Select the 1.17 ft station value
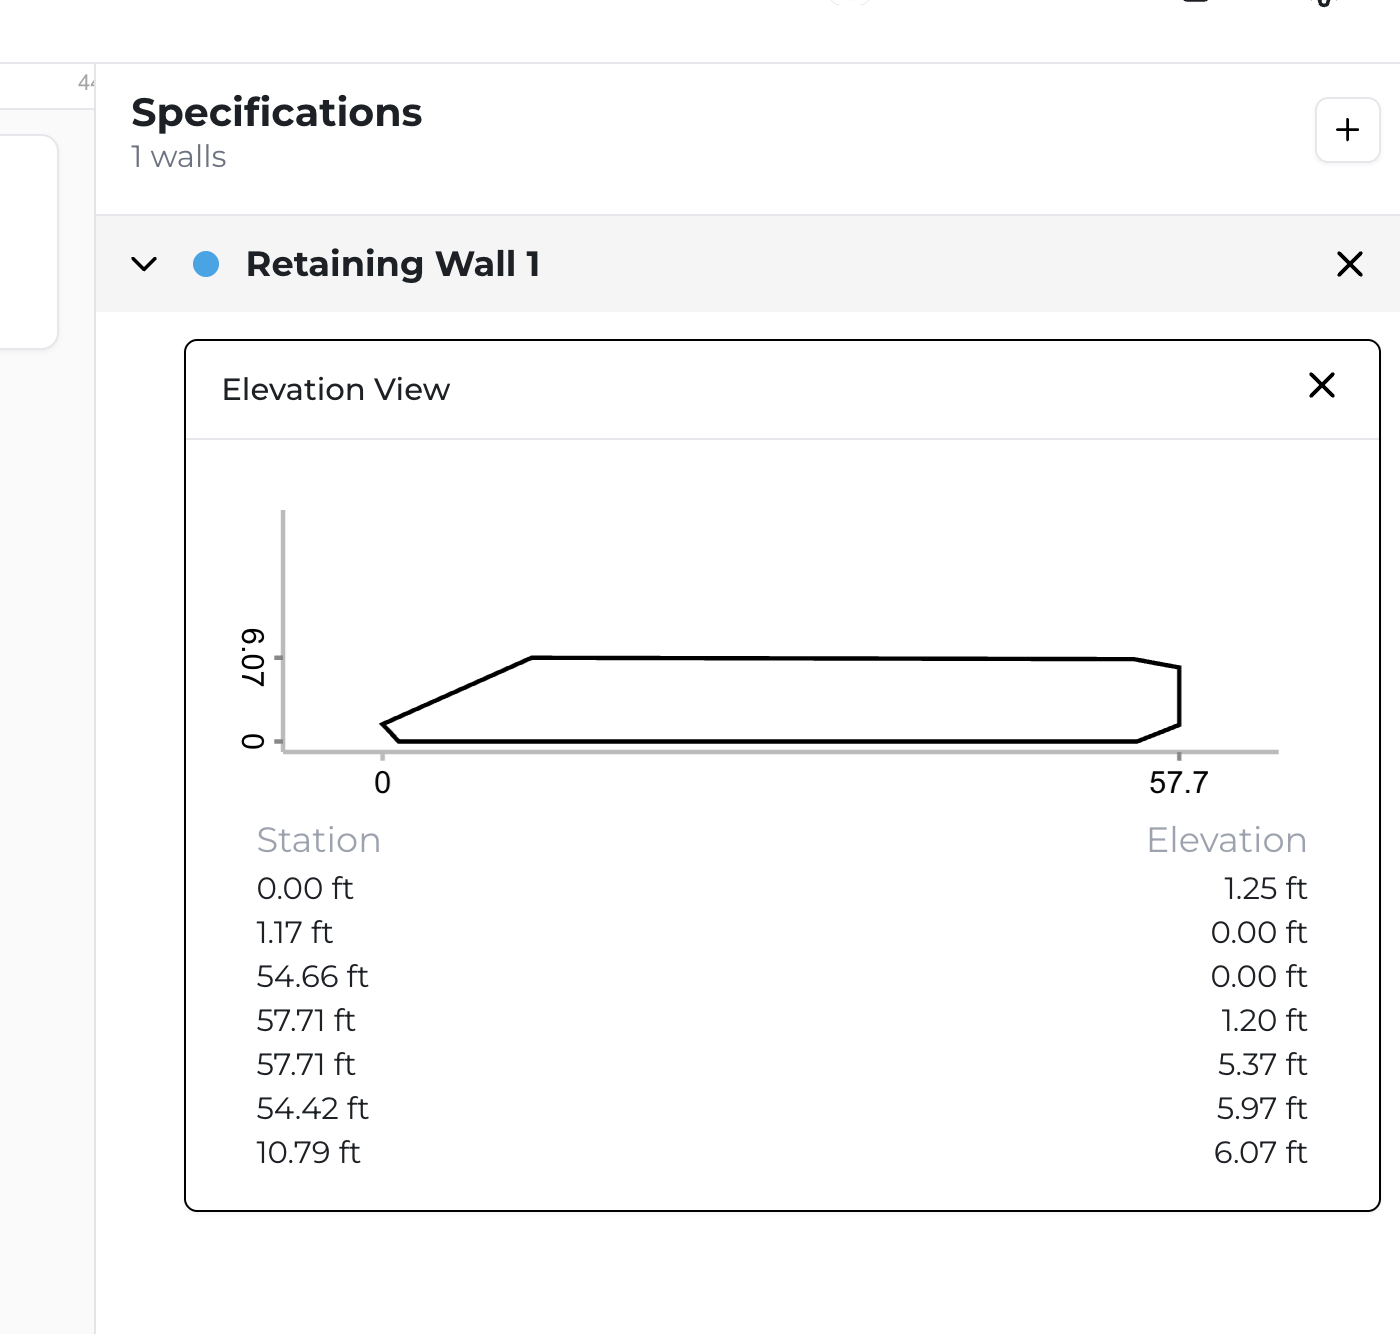 point(294,932)
